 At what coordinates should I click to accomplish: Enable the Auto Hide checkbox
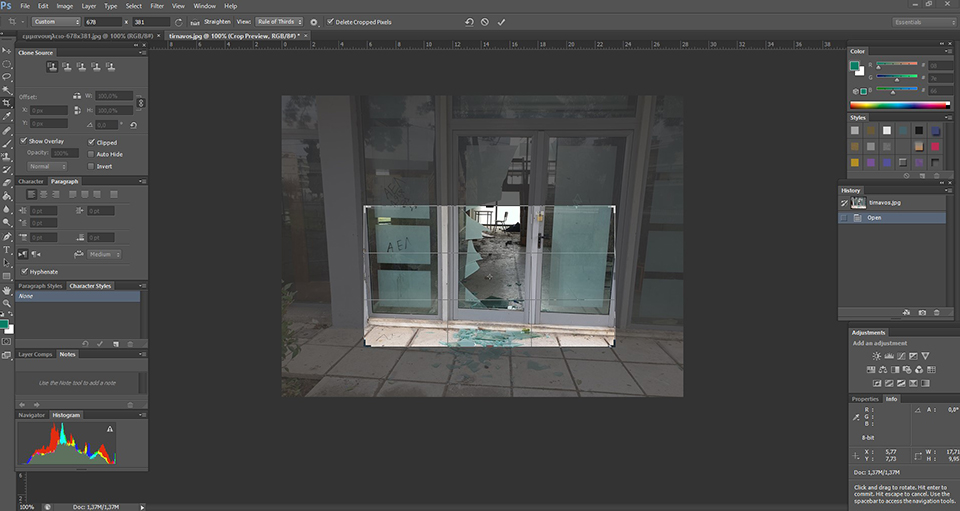point(92,154)
